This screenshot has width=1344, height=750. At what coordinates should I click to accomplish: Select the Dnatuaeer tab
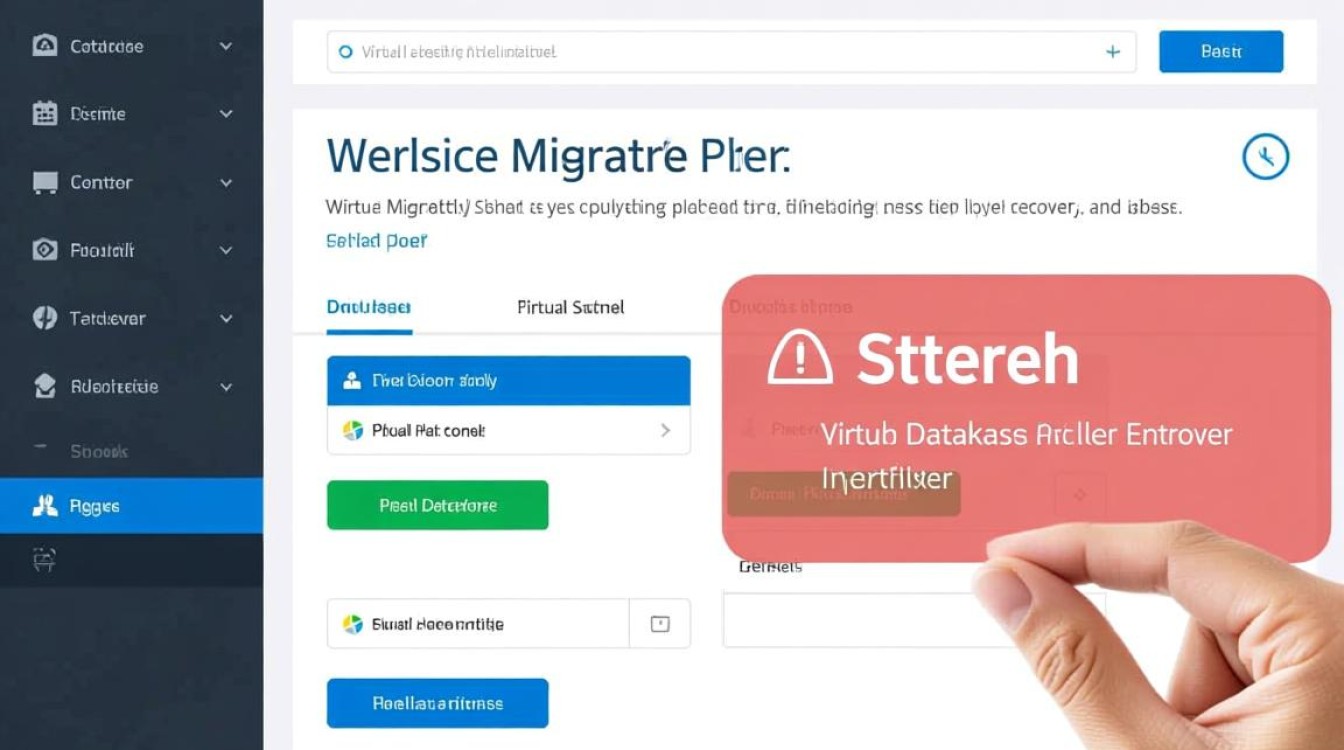point(369,307)
